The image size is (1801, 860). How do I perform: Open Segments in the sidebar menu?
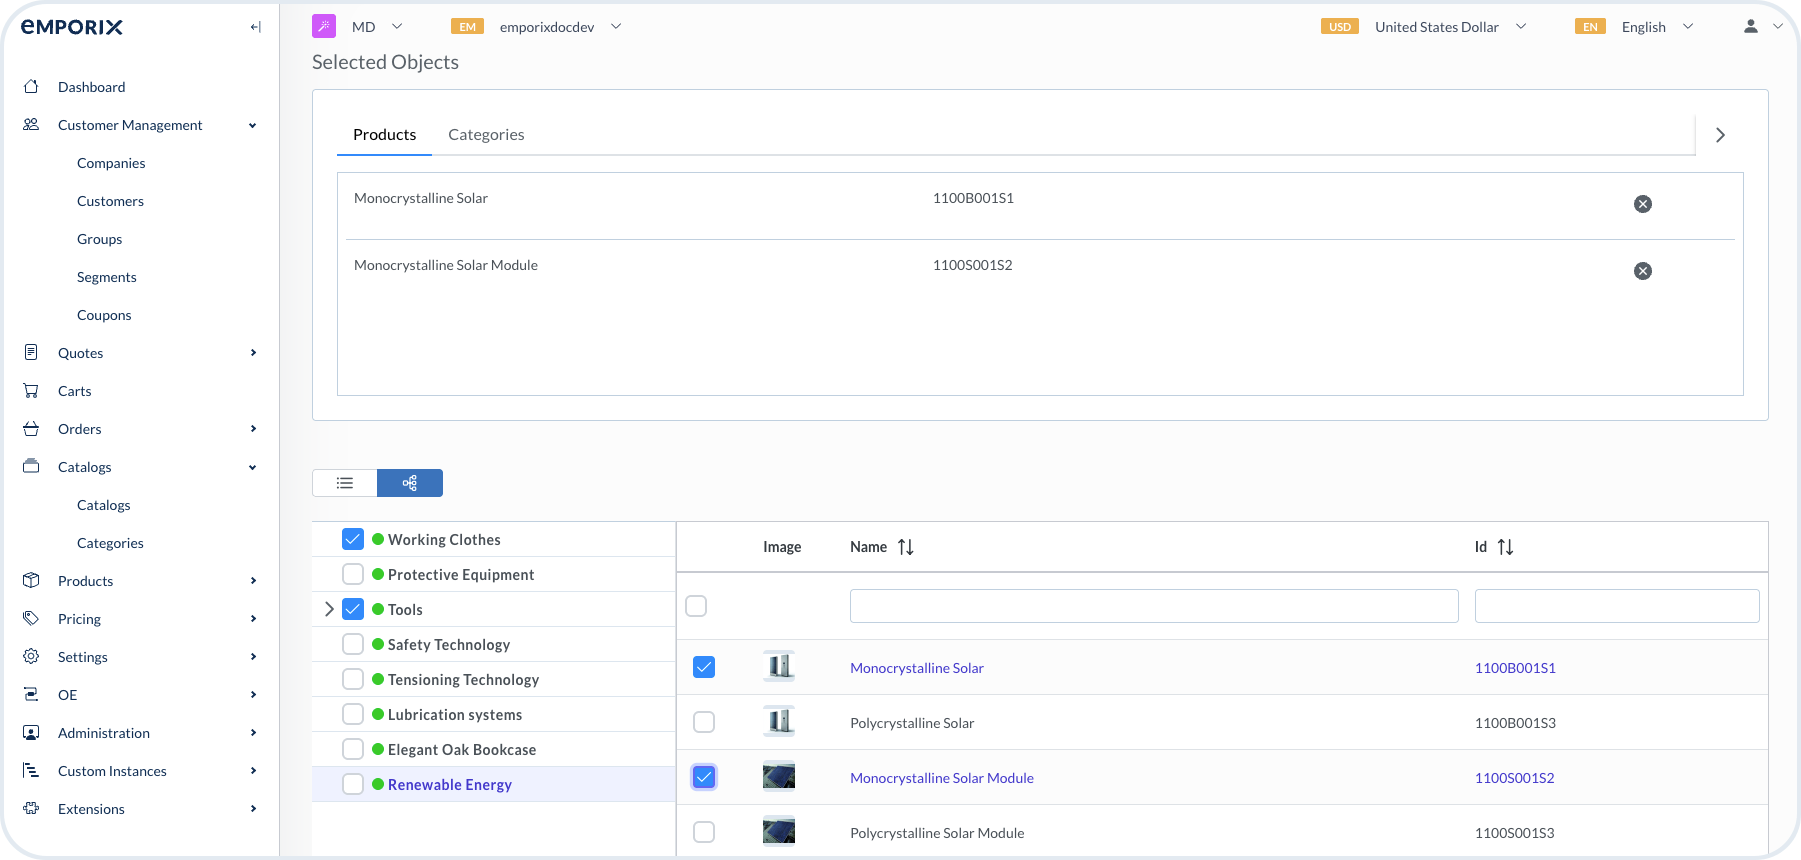pyautogui.click(x=107, y=277)
